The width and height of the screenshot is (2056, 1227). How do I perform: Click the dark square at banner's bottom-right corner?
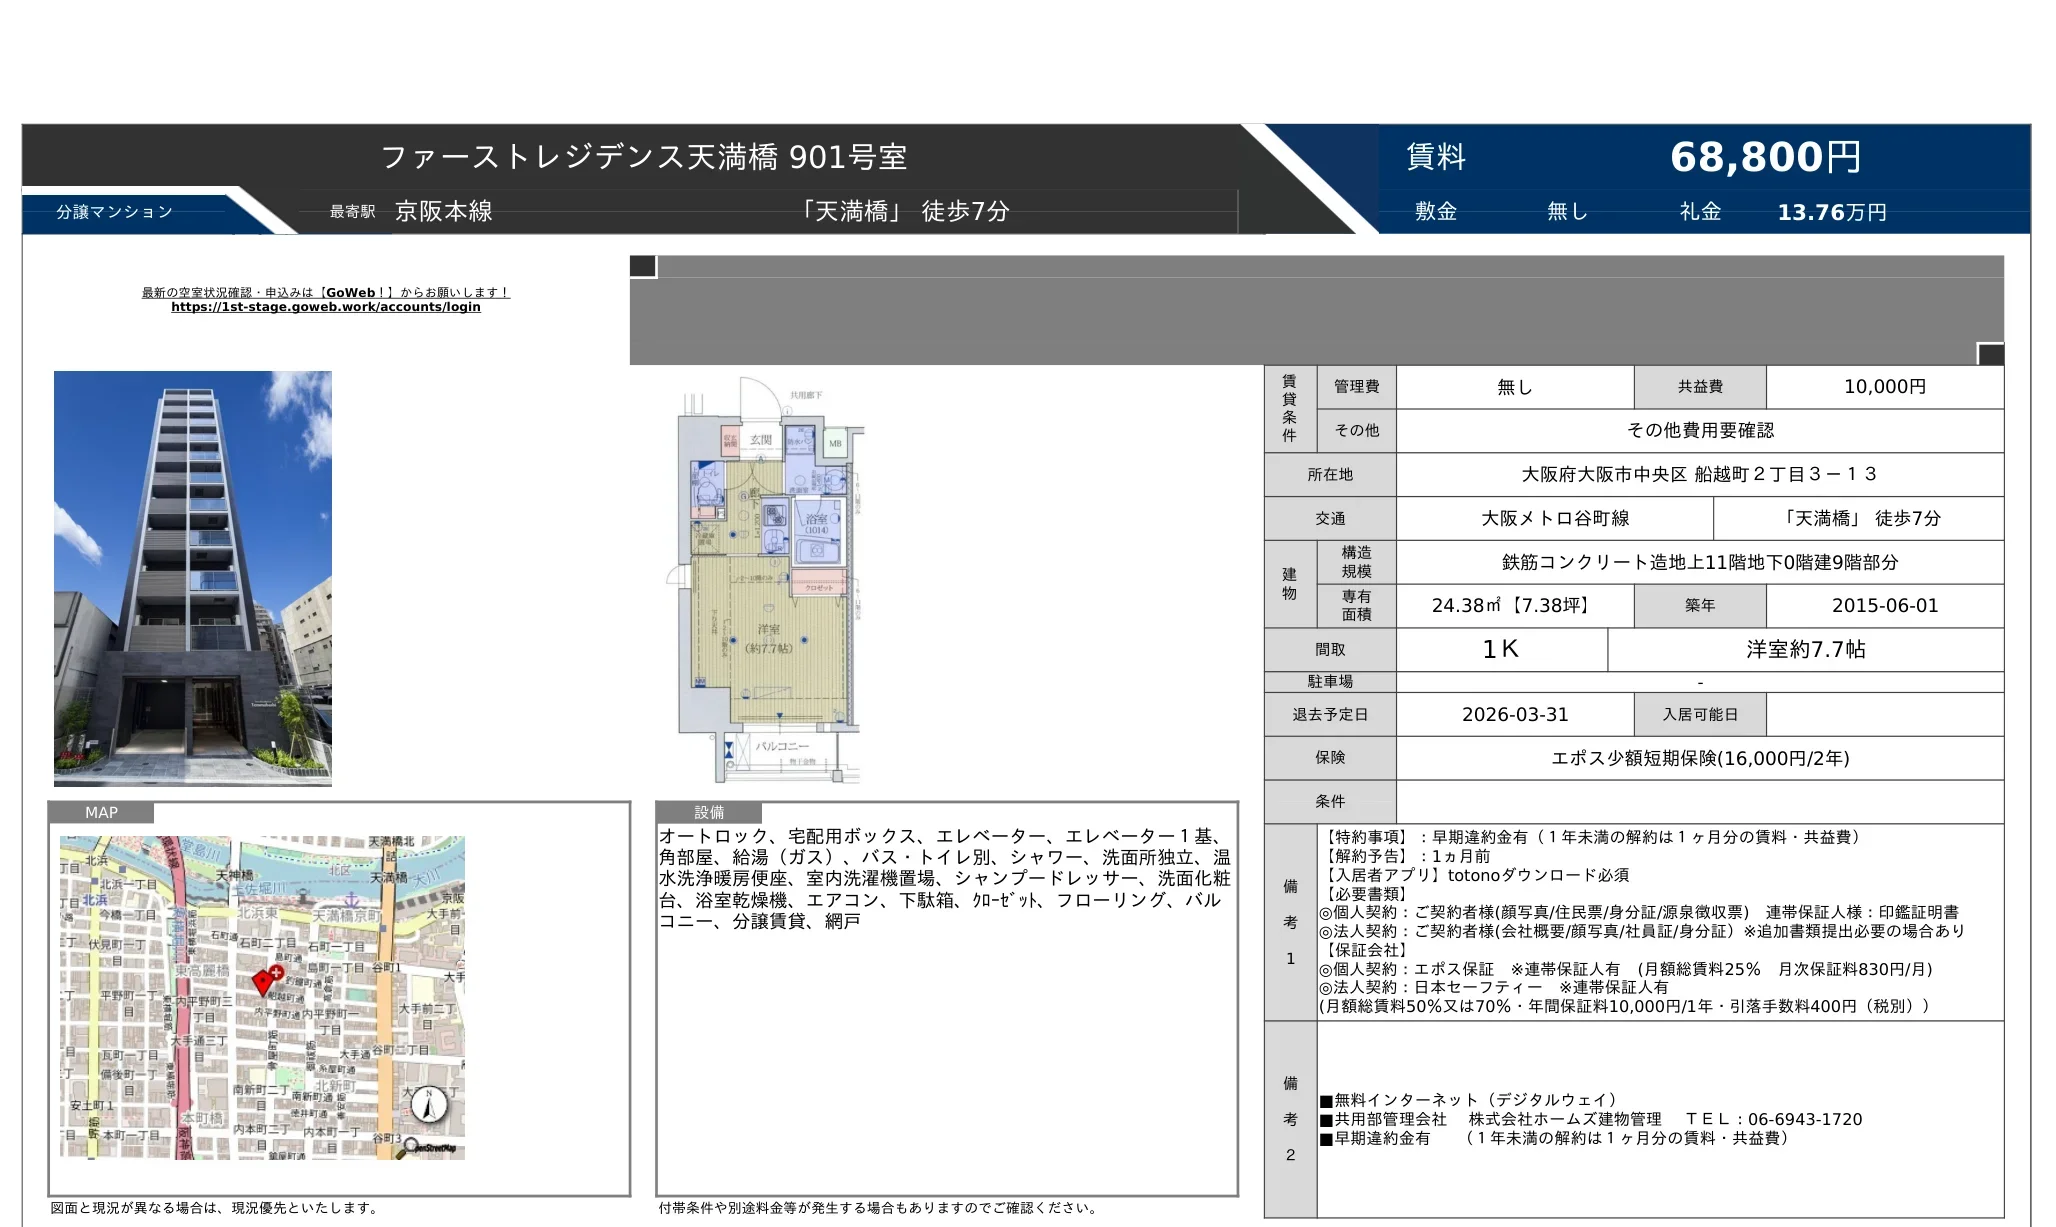coord(1990,354)
